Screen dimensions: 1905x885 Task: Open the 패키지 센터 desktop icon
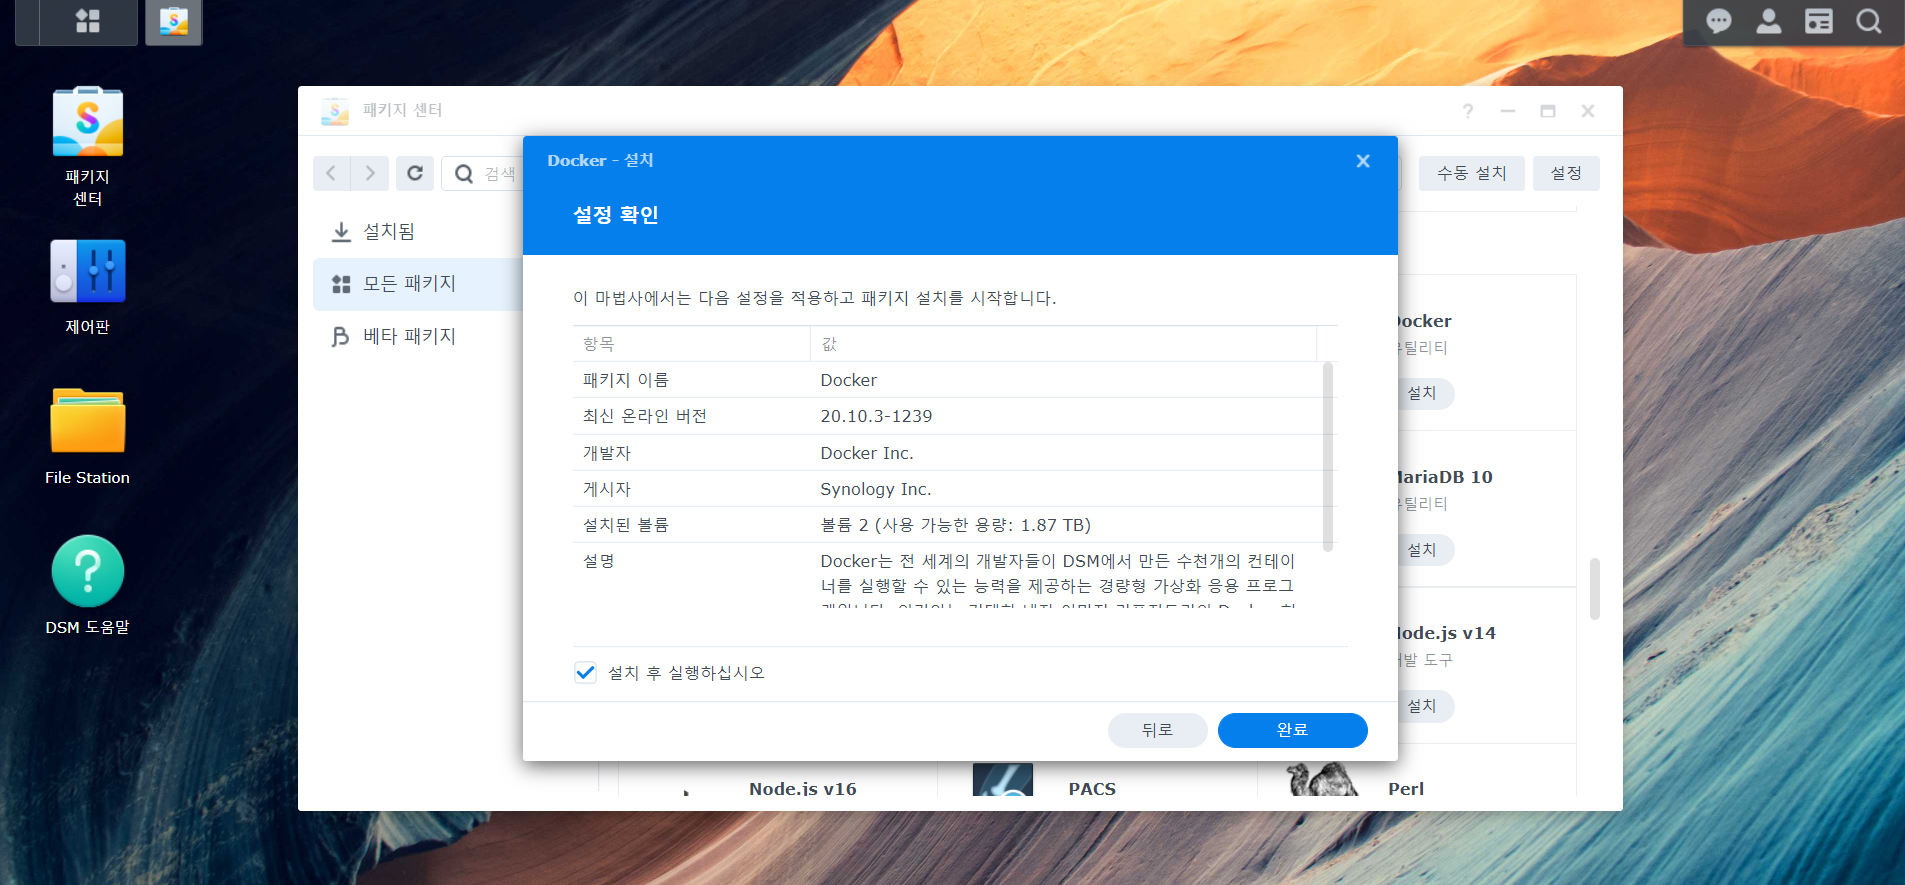(88, 147)
